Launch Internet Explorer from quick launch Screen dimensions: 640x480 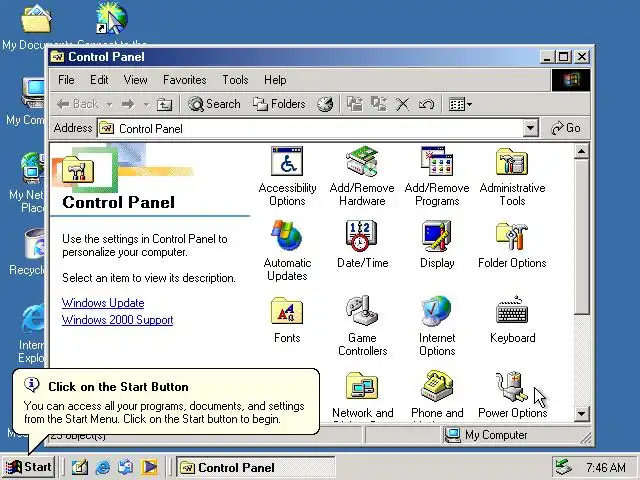tap(103, 467)
